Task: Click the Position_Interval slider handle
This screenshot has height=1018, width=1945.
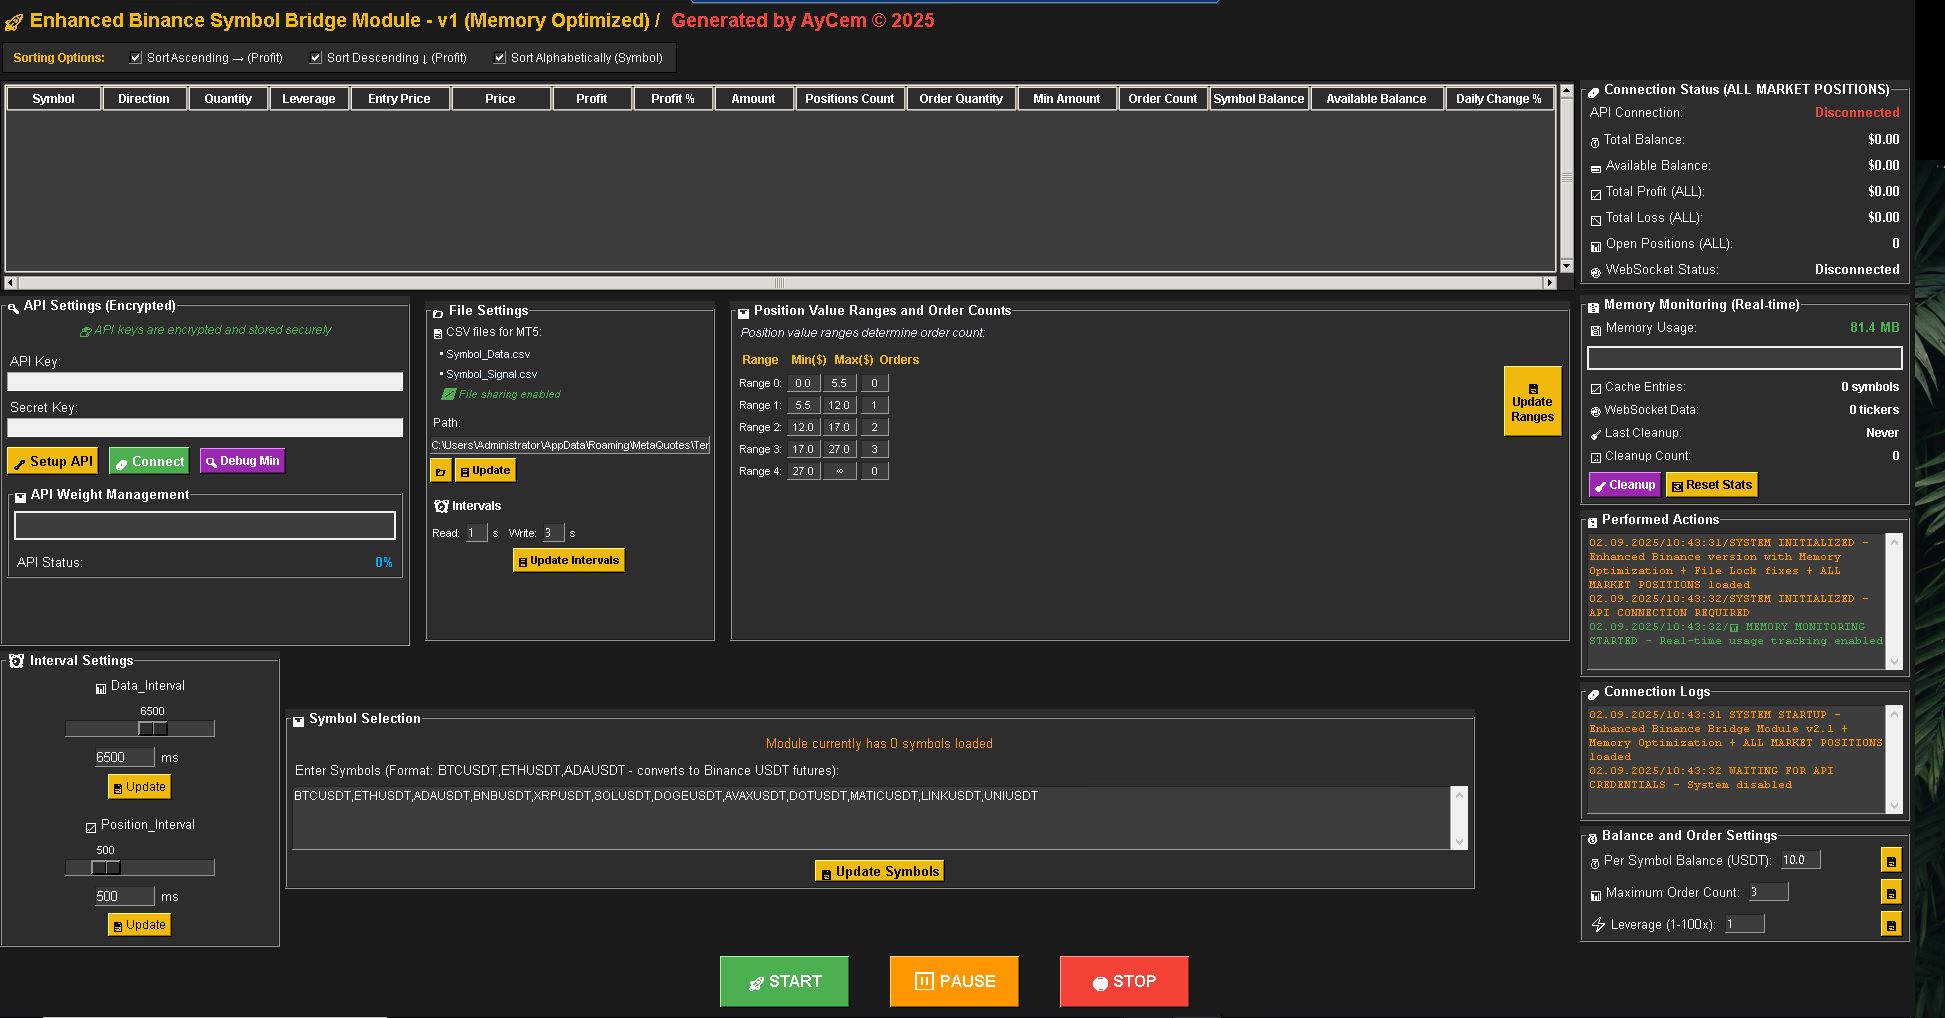Action: (x=106, y=868)
